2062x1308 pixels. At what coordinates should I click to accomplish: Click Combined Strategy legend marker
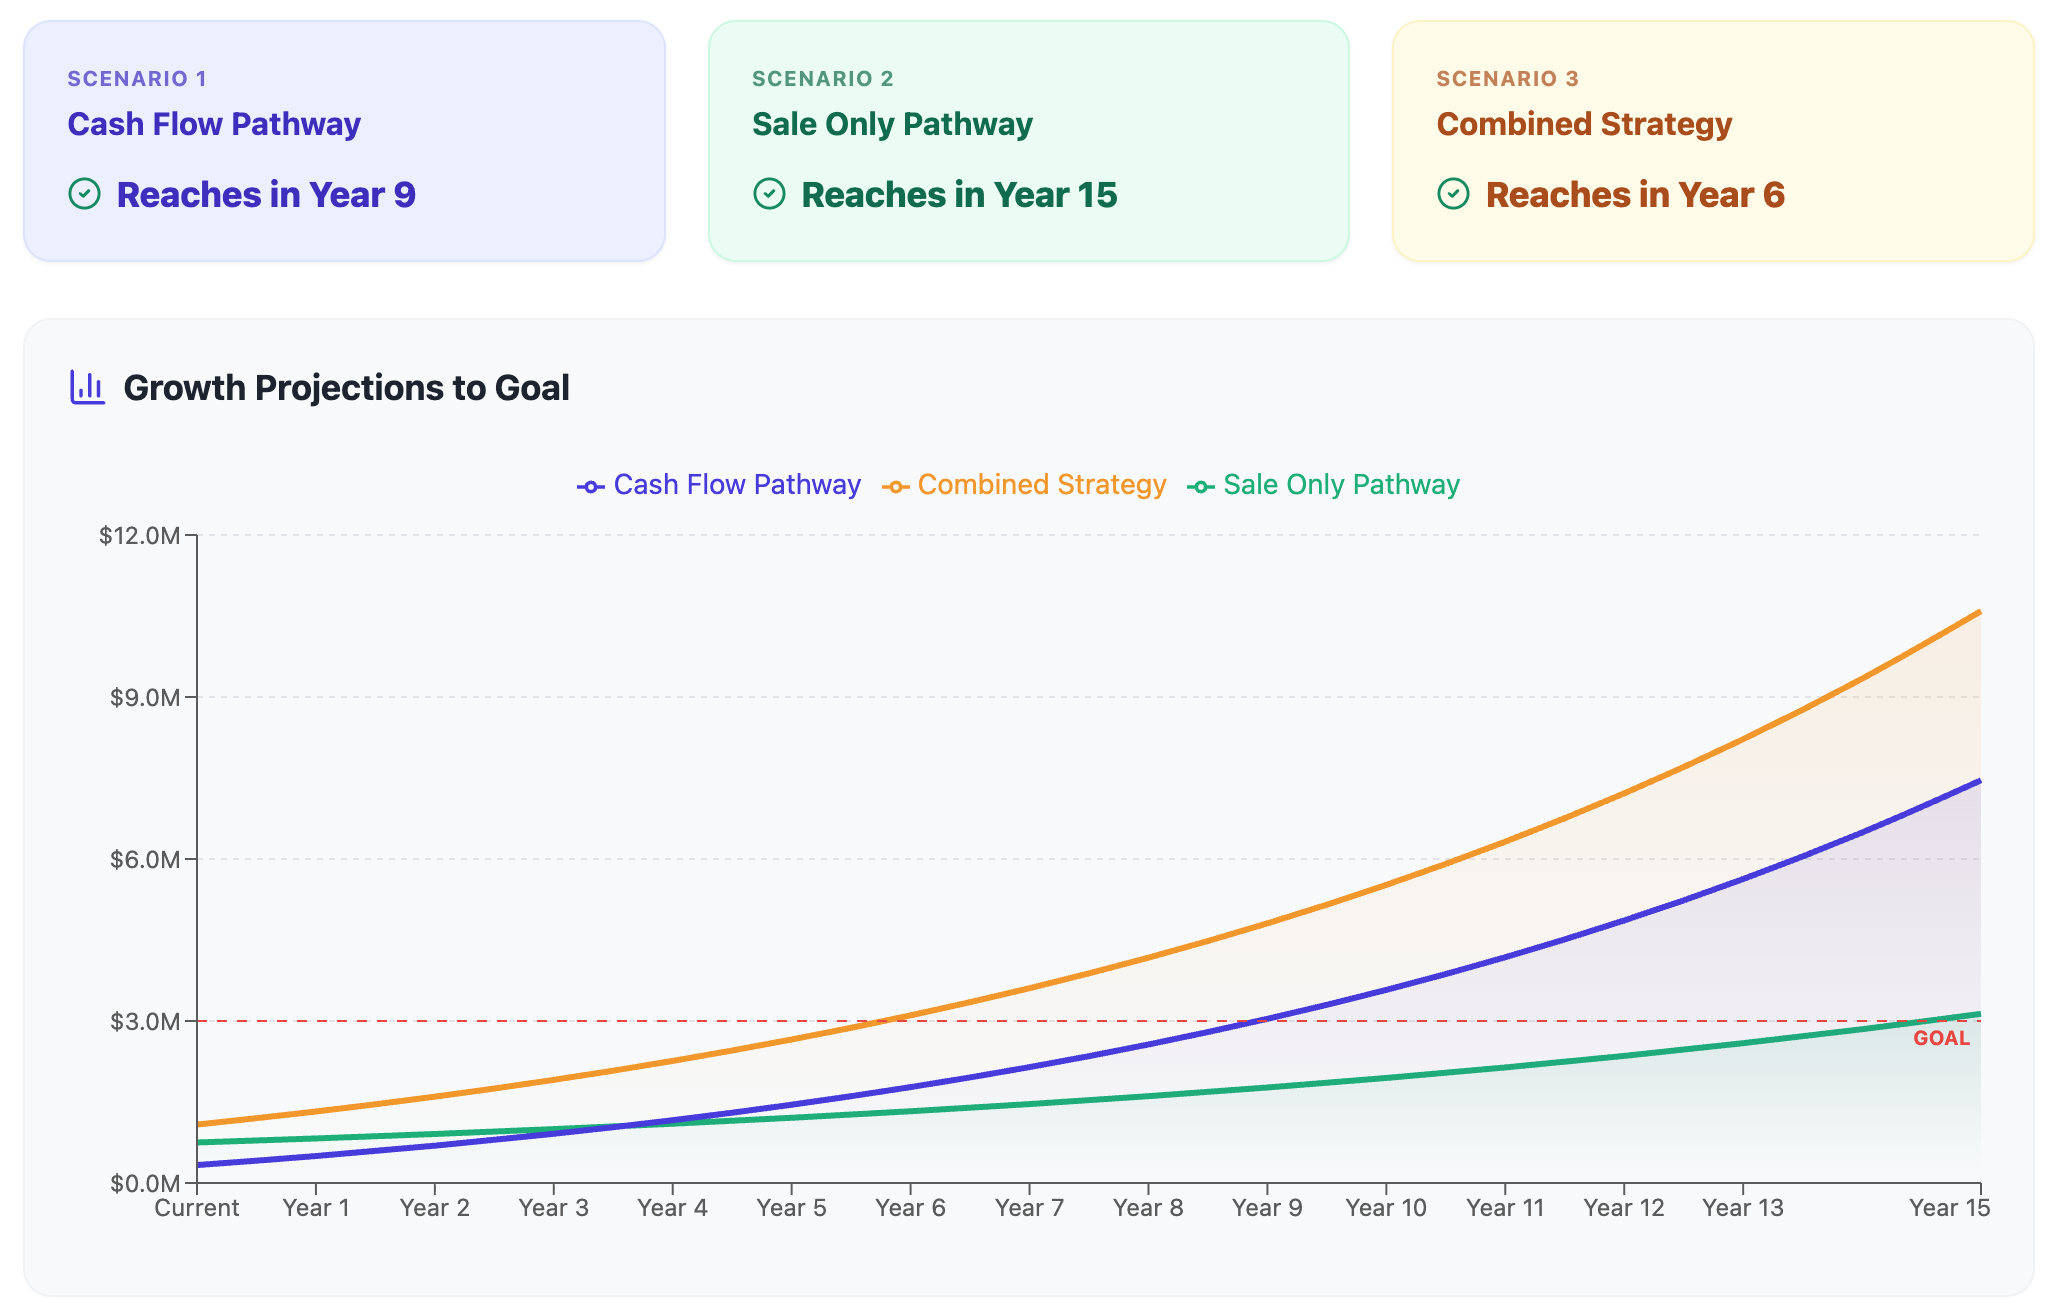point(895,487)
